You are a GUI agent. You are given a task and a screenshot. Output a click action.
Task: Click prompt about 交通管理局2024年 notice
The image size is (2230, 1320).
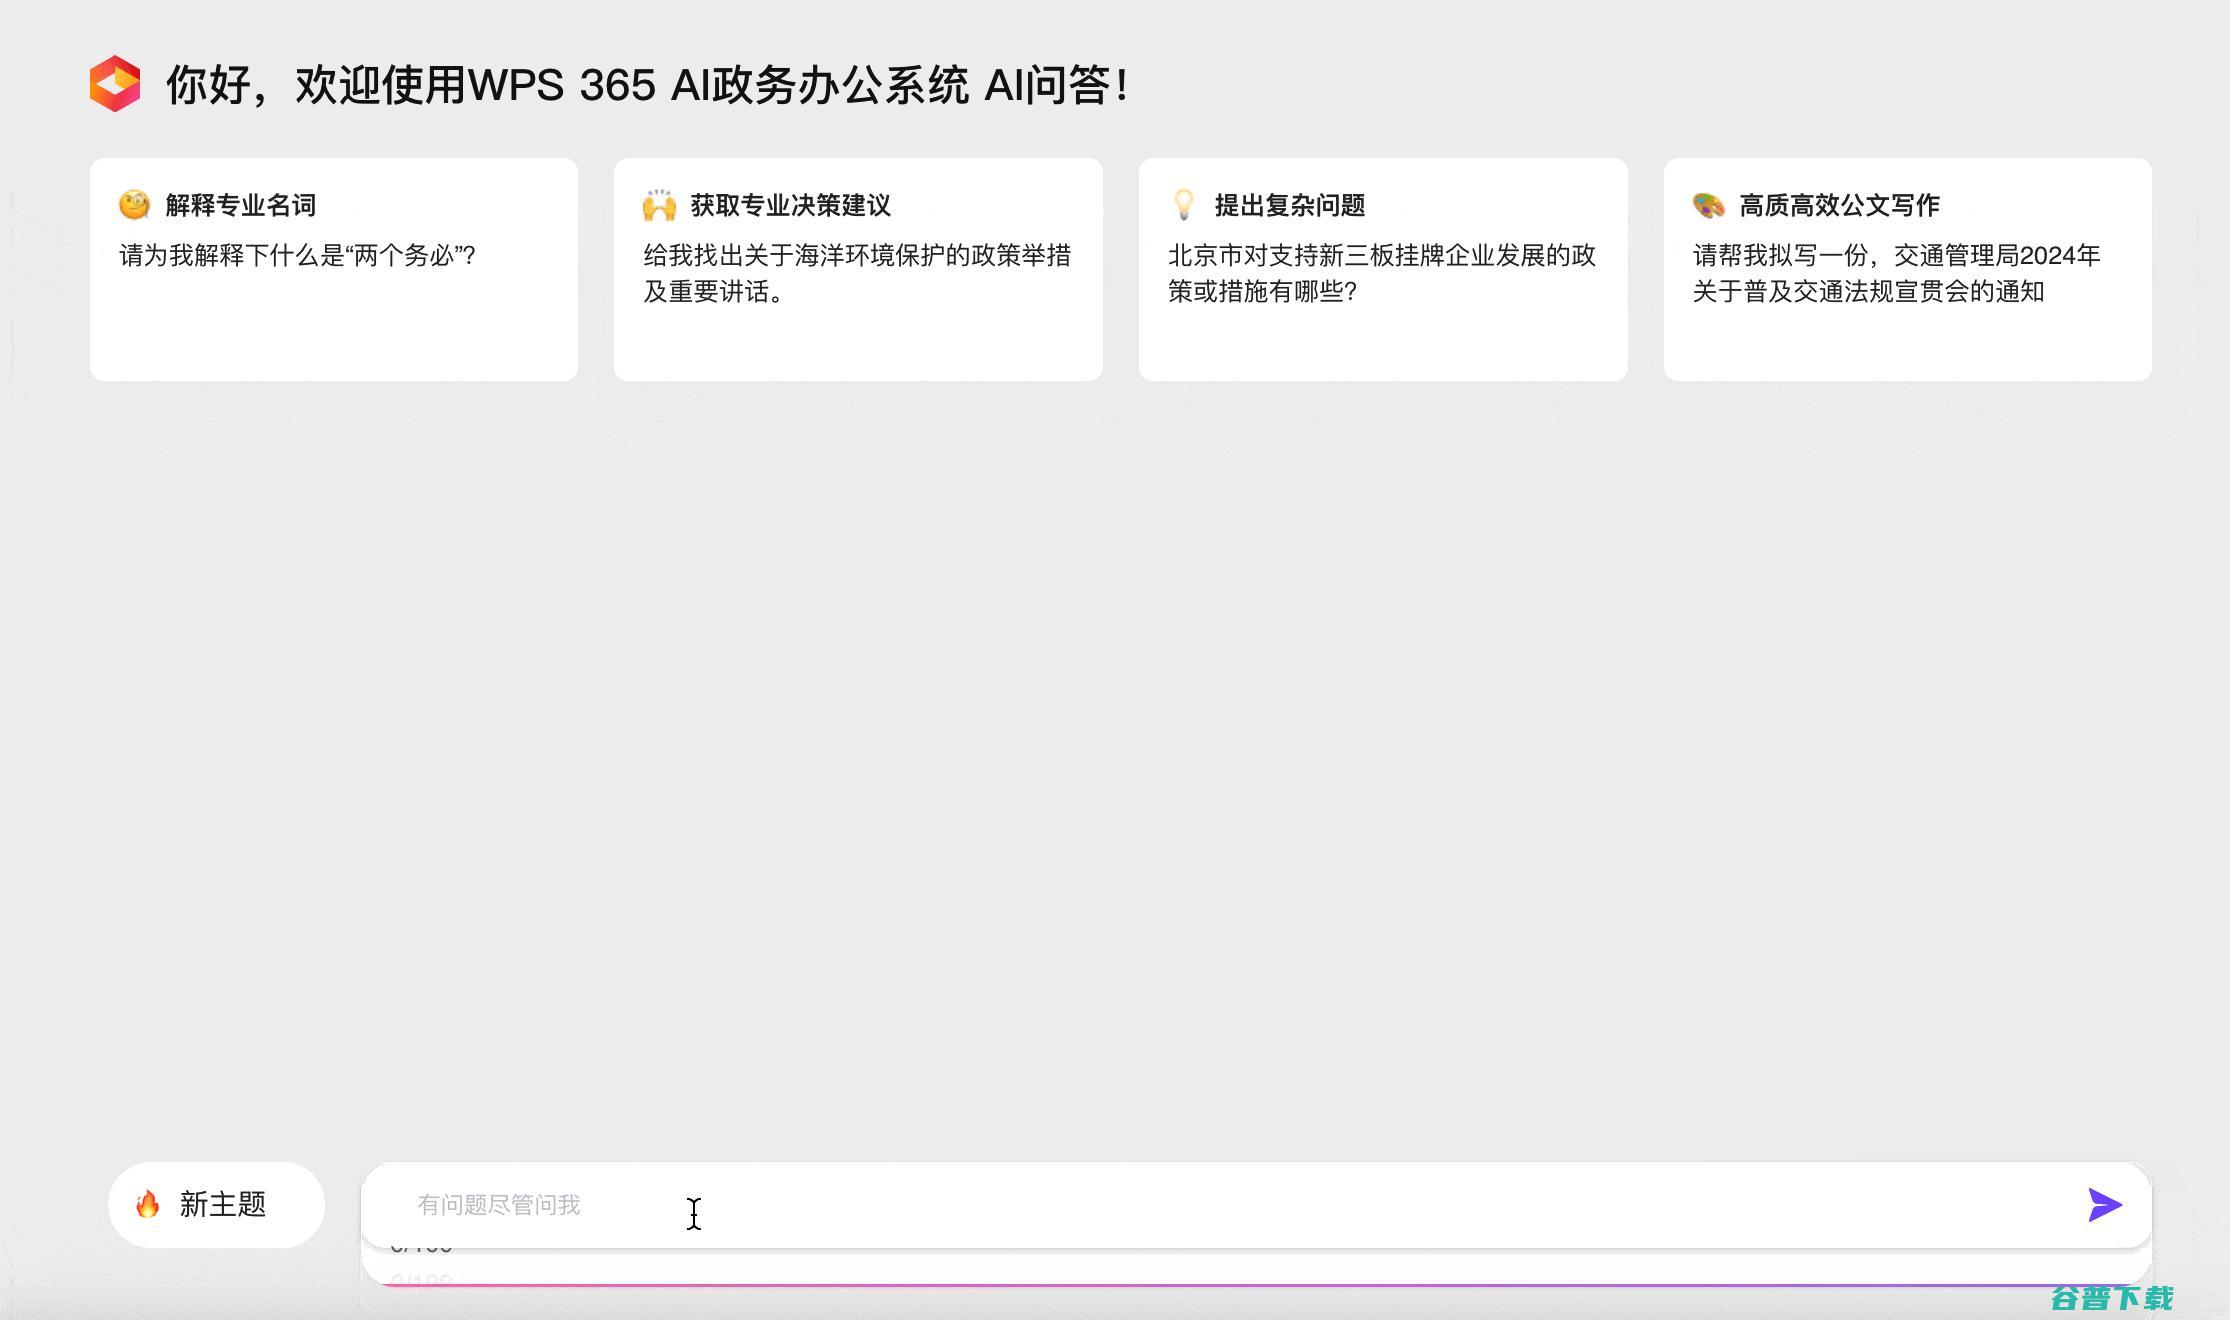coord(1896,273)
